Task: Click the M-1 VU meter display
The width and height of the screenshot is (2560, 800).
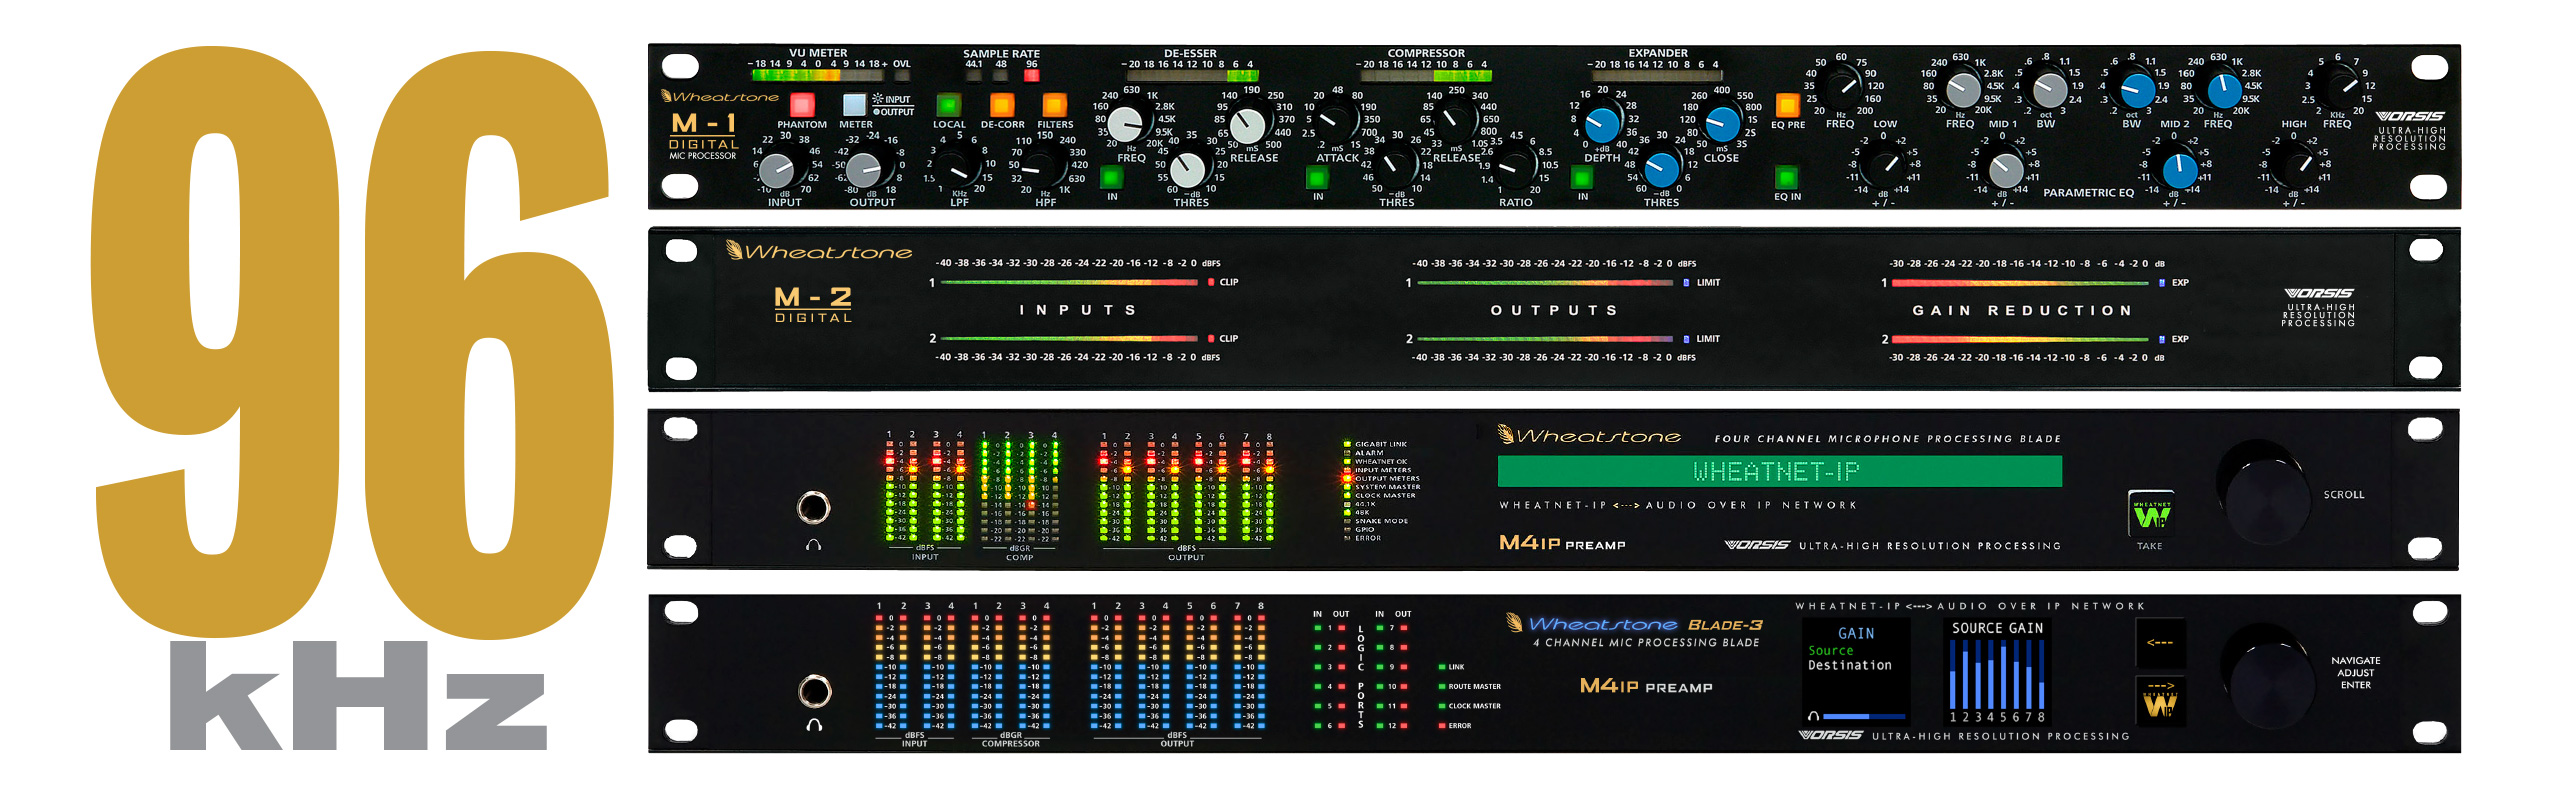Action: 818,75
